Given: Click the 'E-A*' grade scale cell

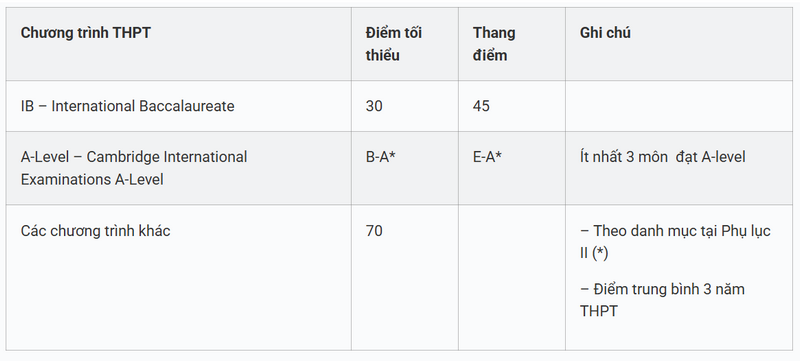Looking at the screenshot, I should pos(487,157).
